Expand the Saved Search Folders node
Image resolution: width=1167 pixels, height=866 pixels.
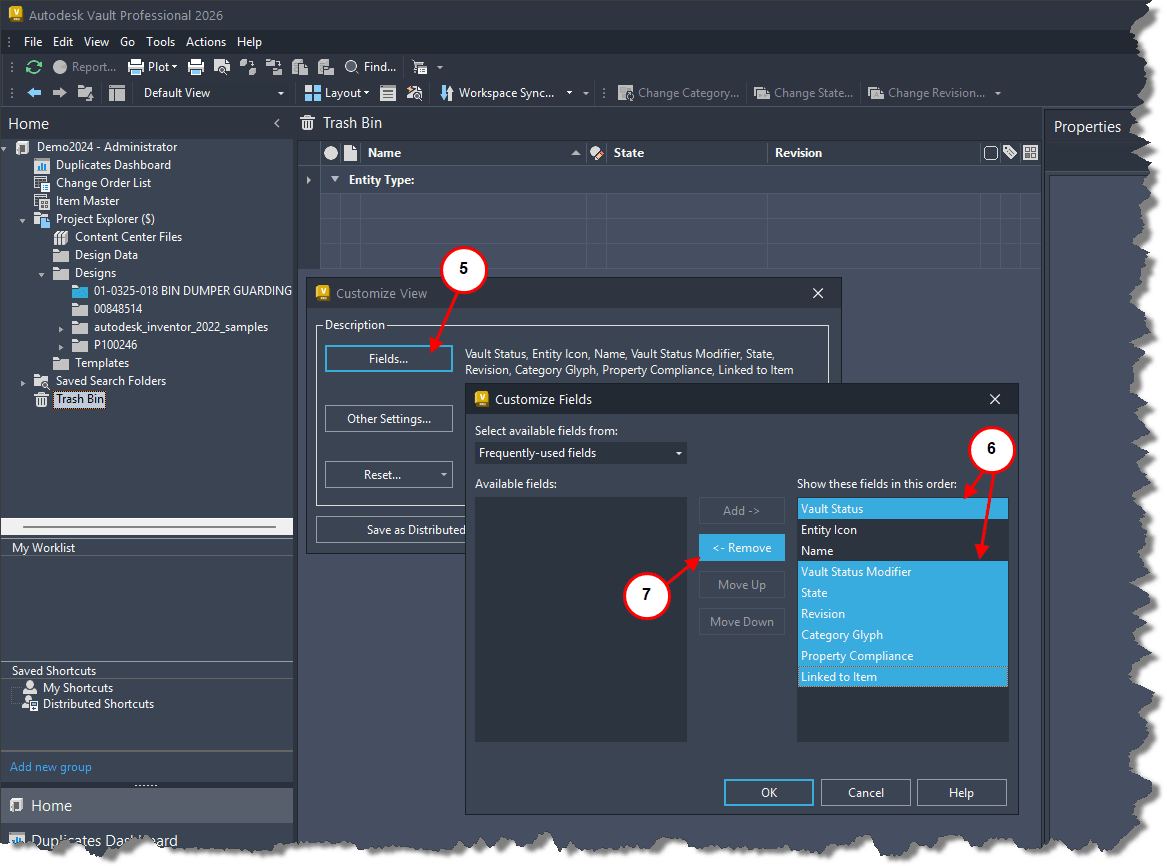pos(22,382)
